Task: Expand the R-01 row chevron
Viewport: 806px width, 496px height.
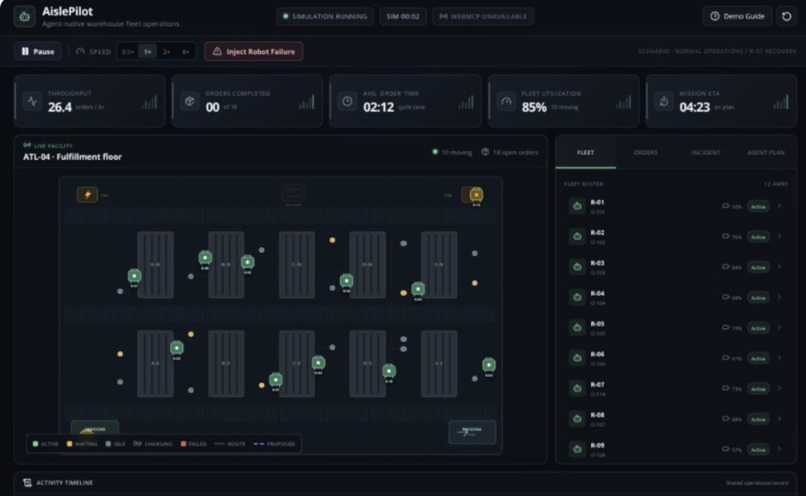Action: pyautogui.click(x=779, y=206)
